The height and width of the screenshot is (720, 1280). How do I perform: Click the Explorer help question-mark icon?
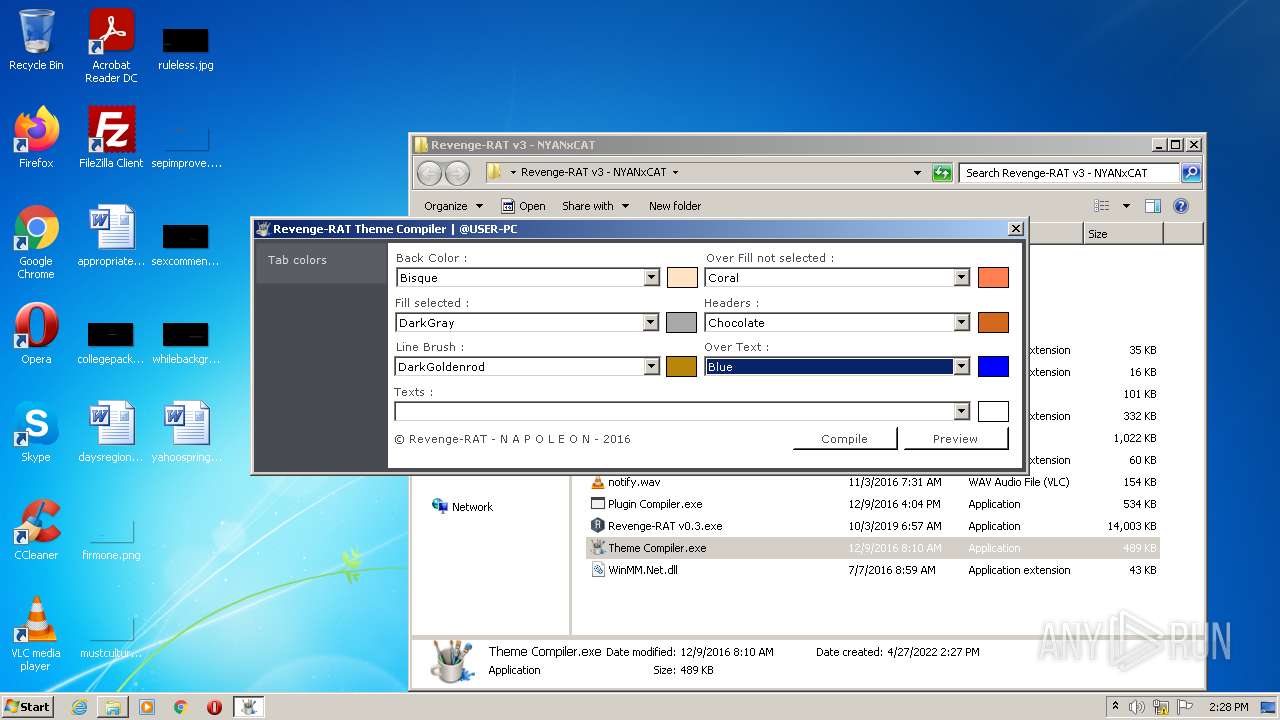(1181, 206)
